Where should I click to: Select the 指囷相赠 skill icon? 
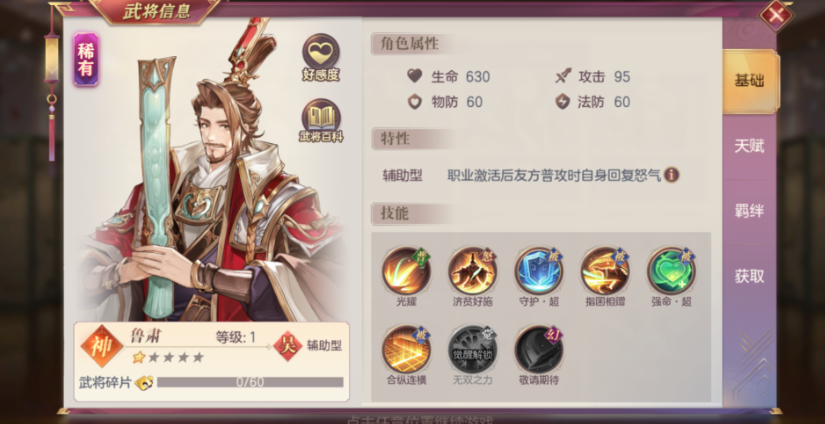(x=605, y=271)
